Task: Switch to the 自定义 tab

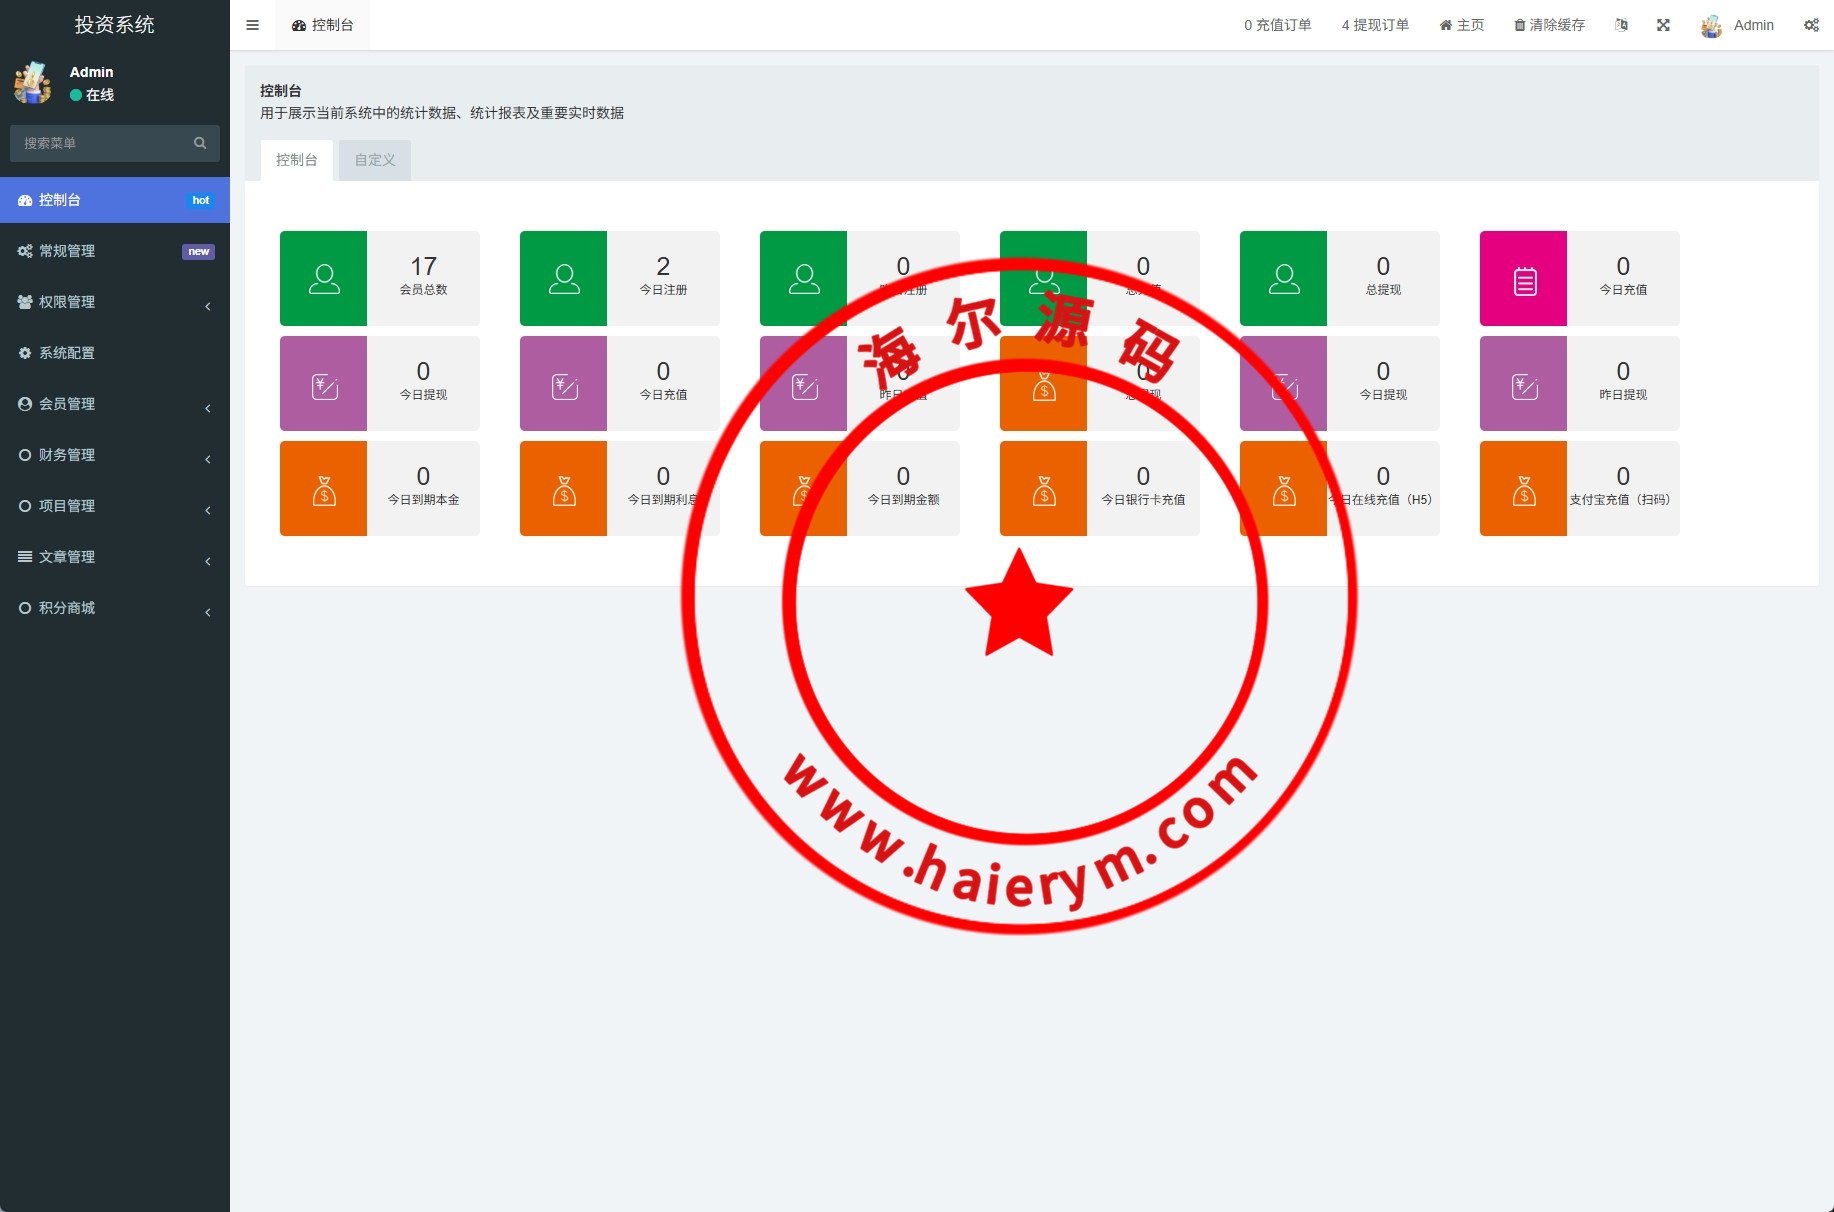Action: click(375, 160)
